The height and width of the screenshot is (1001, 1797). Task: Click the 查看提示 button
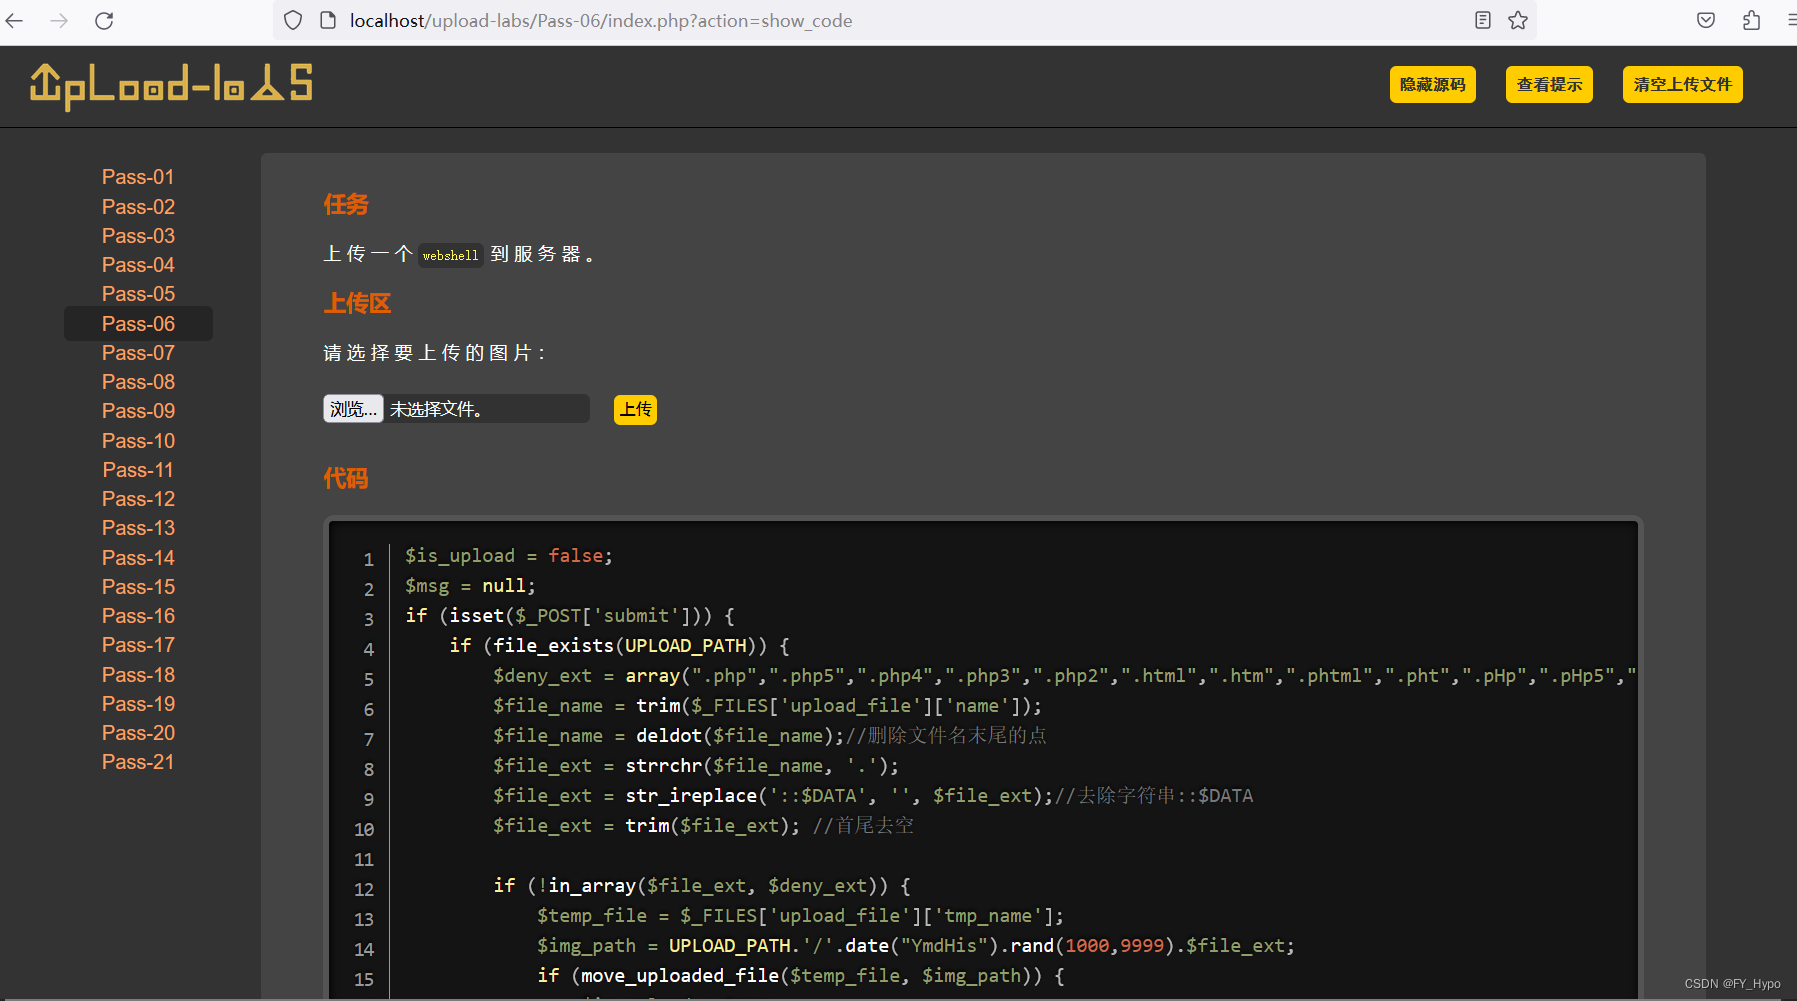click(x=1549, y=85)
